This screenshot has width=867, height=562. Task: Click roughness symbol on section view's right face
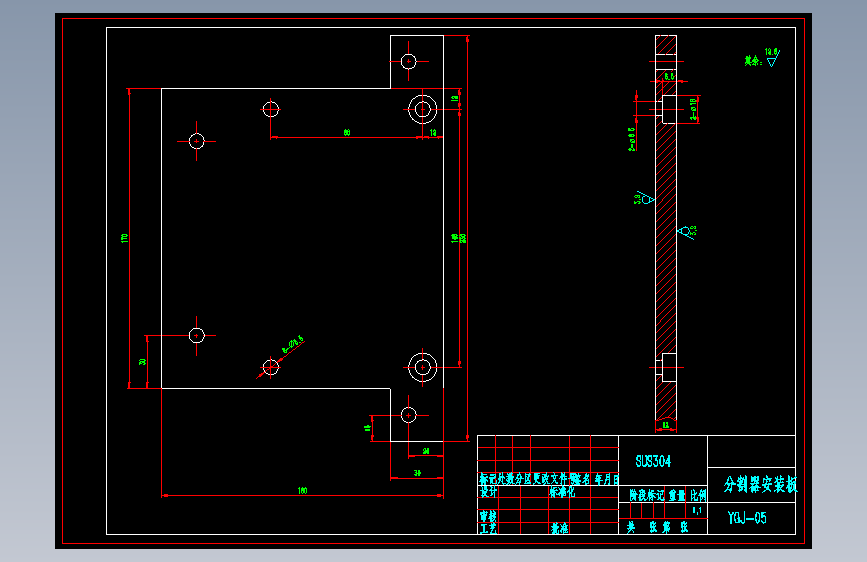click(687, 231)
